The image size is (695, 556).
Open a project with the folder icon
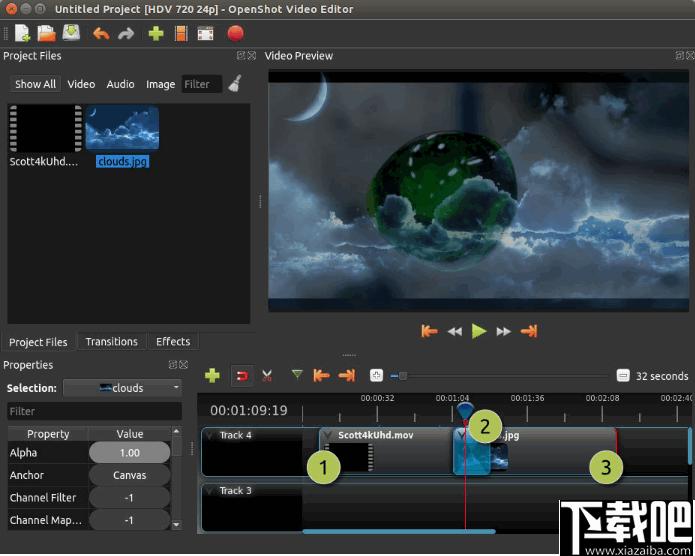tap(47, 33)
